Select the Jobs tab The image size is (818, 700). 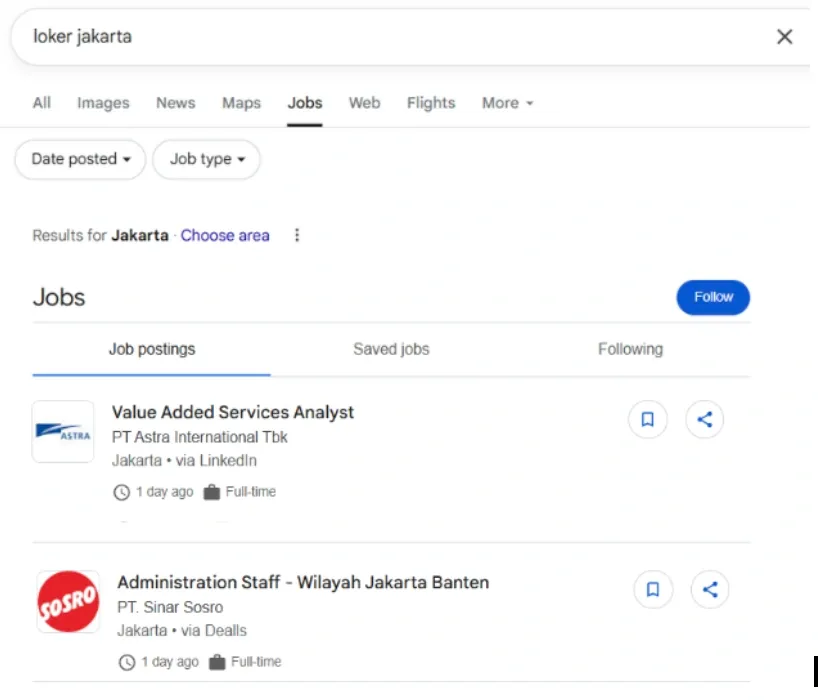click(305, 103)
